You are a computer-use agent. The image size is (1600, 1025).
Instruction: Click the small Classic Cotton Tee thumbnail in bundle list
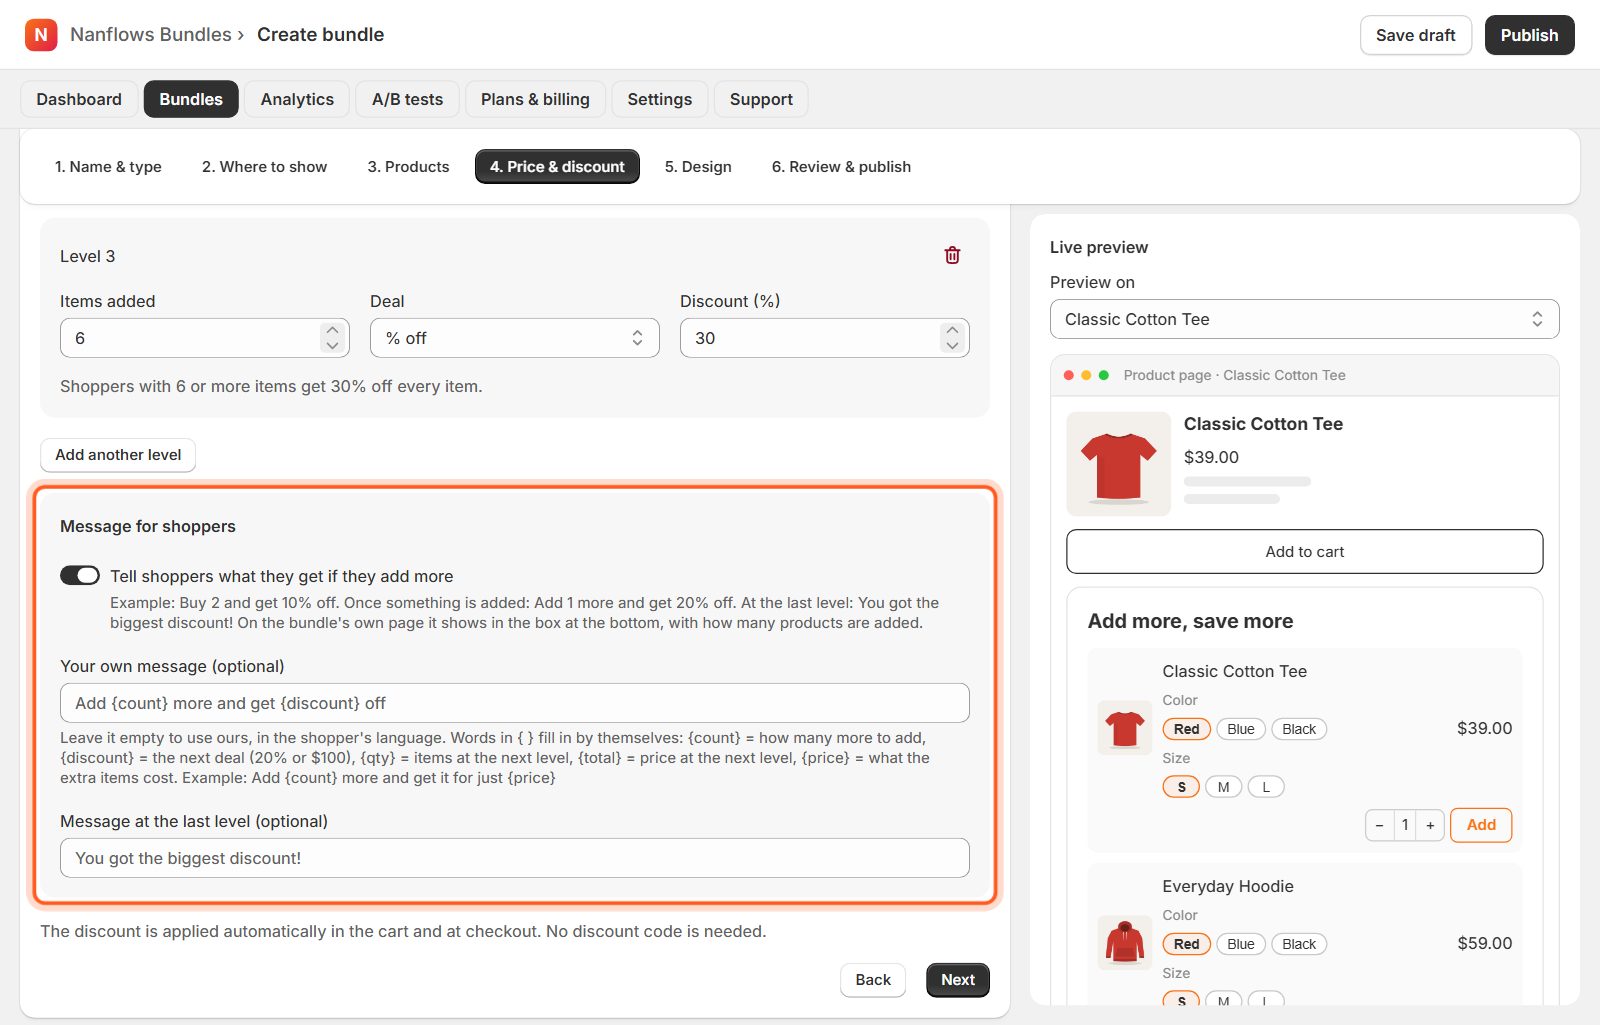(1125, 728)
